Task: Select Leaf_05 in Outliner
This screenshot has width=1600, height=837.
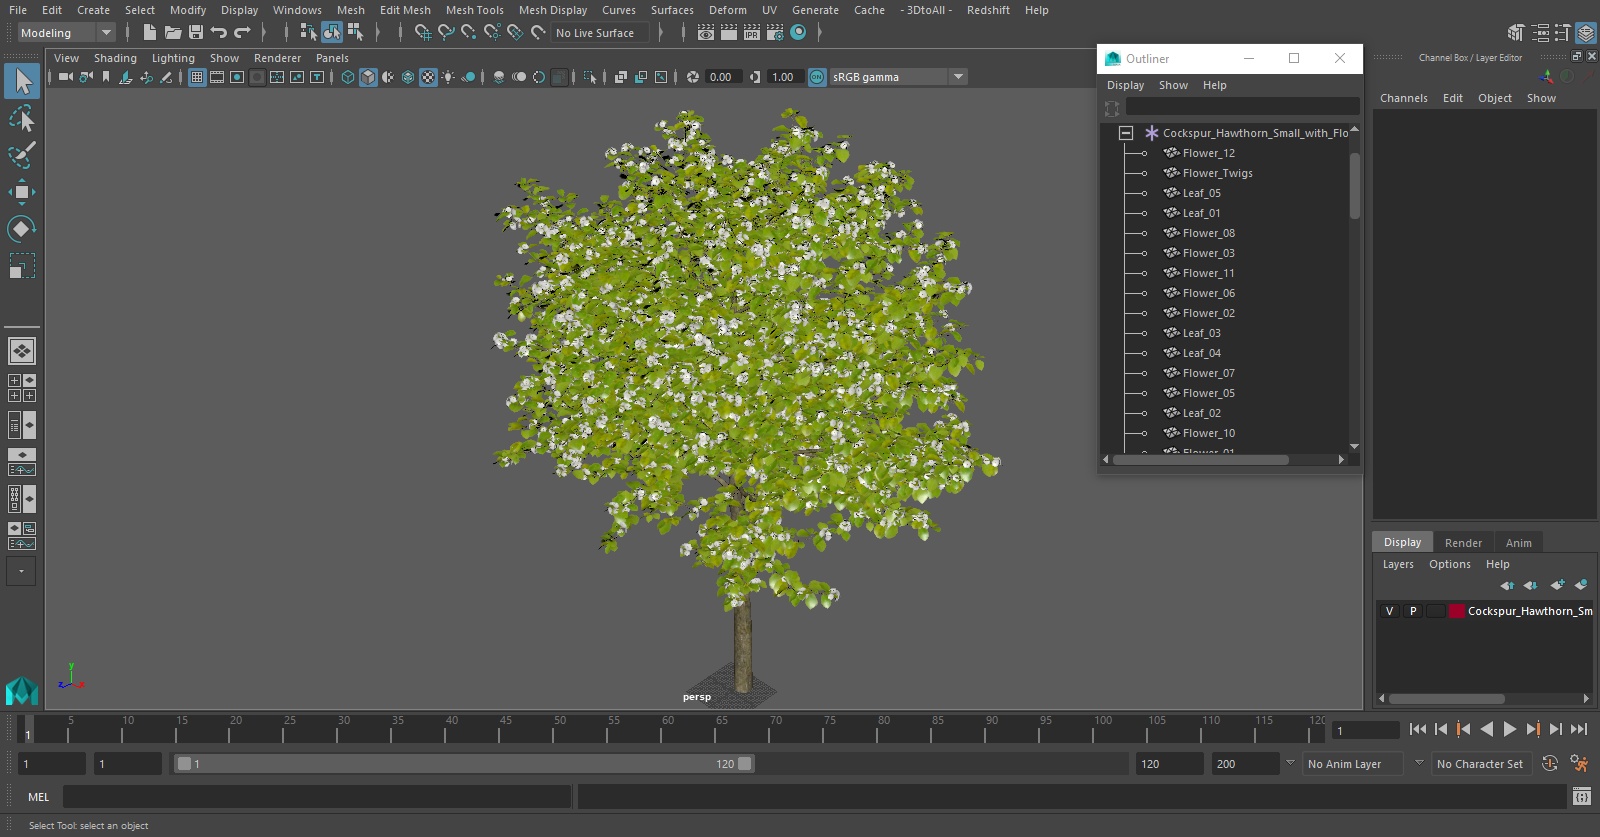Action: click(1201, 193)
